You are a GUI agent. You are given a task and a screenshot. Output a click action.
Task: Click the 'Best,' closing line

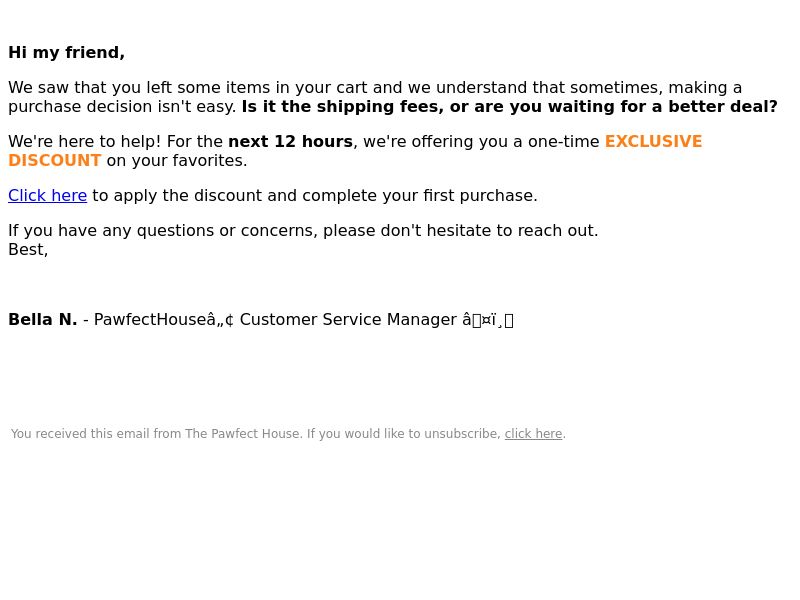(28, 249)
